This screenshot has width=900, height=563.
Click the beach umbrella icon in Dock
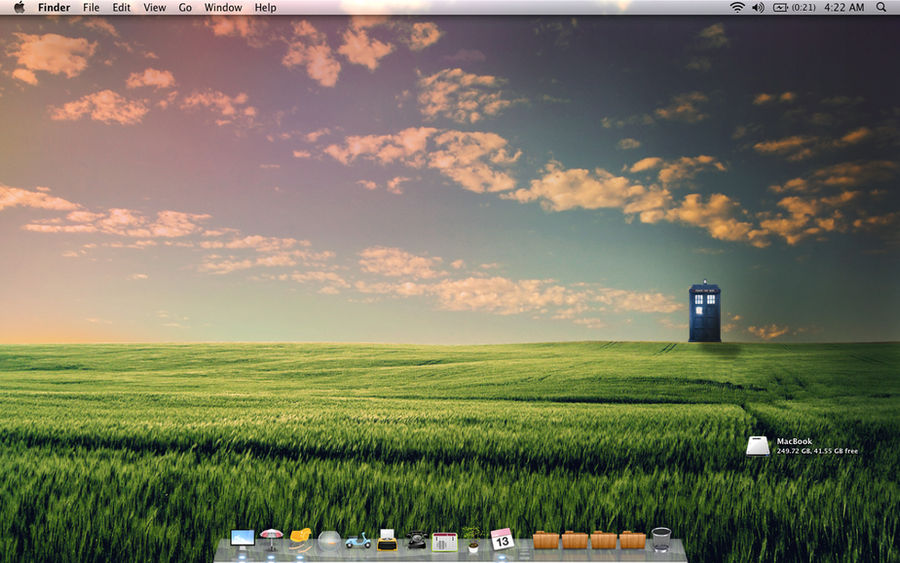(271, 539)
